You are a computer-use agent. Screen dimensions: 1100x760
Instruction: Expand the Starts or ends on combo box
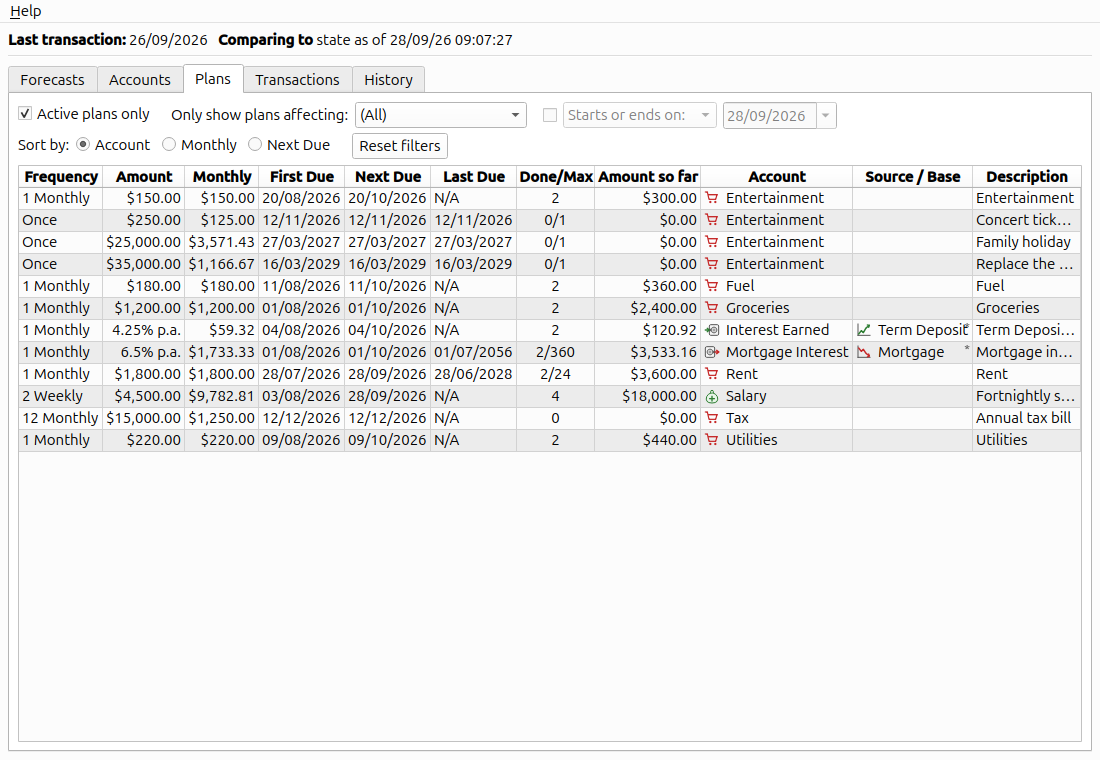pos(639,115)
